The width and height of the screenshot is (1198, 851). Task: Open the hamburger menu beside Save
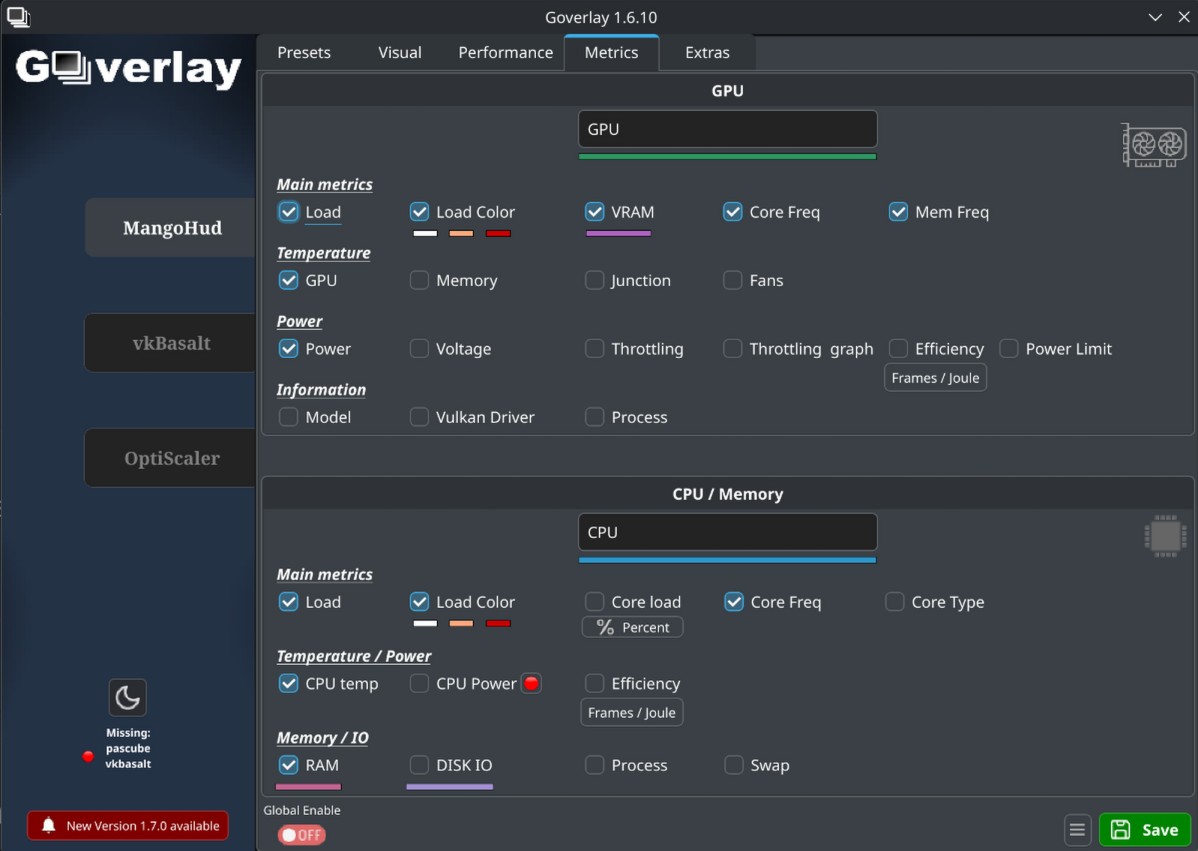click(x=1077, y=830)
